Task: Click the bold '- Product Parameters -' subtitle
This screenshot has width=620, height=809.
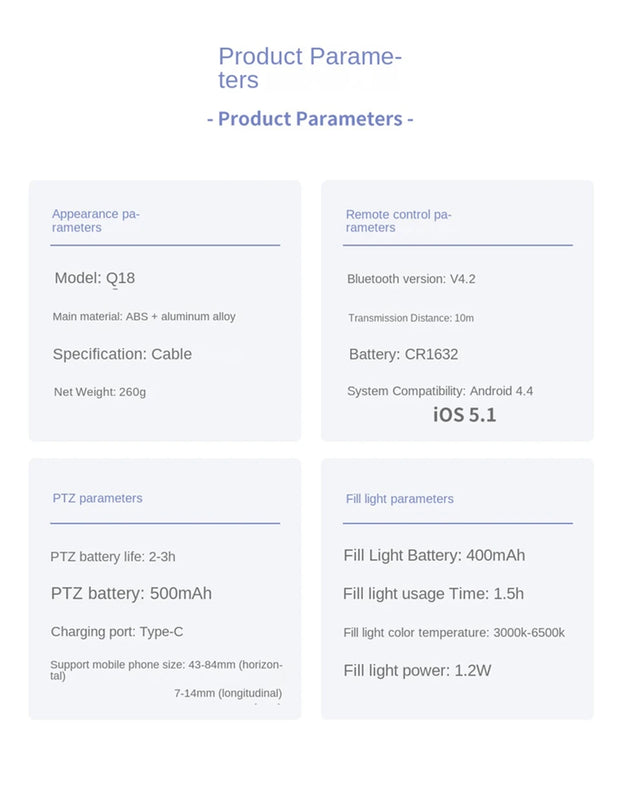Action: click(x=310, y=119)
